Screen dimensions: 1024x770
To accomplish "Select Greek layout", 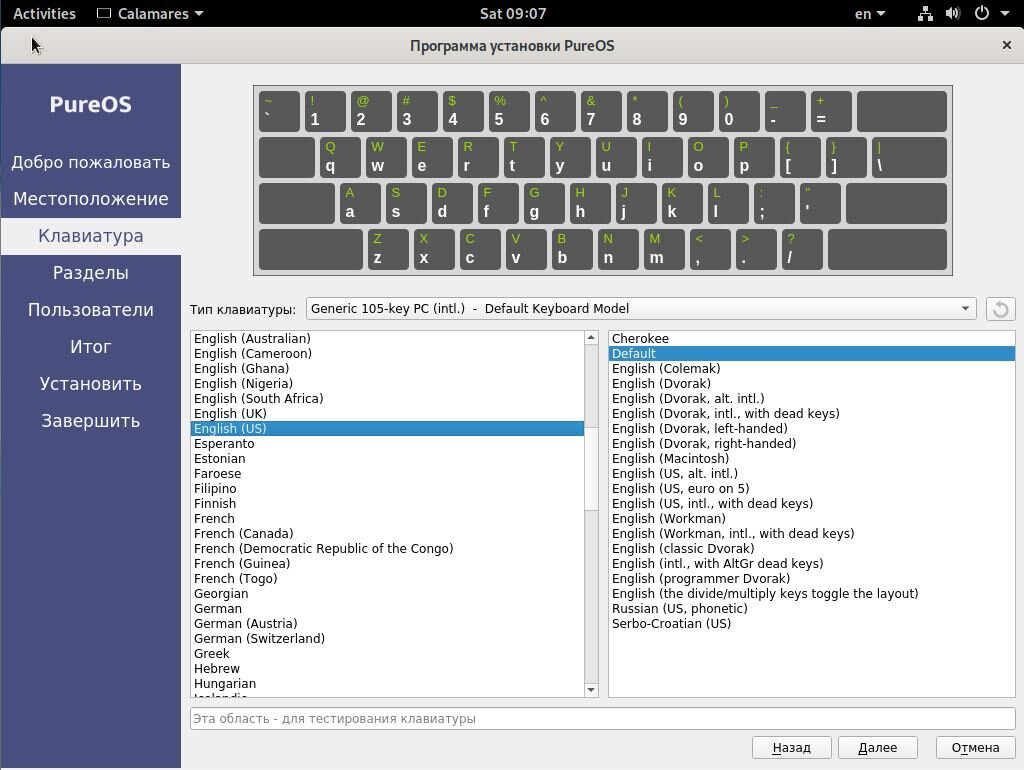I will point(387,654).
